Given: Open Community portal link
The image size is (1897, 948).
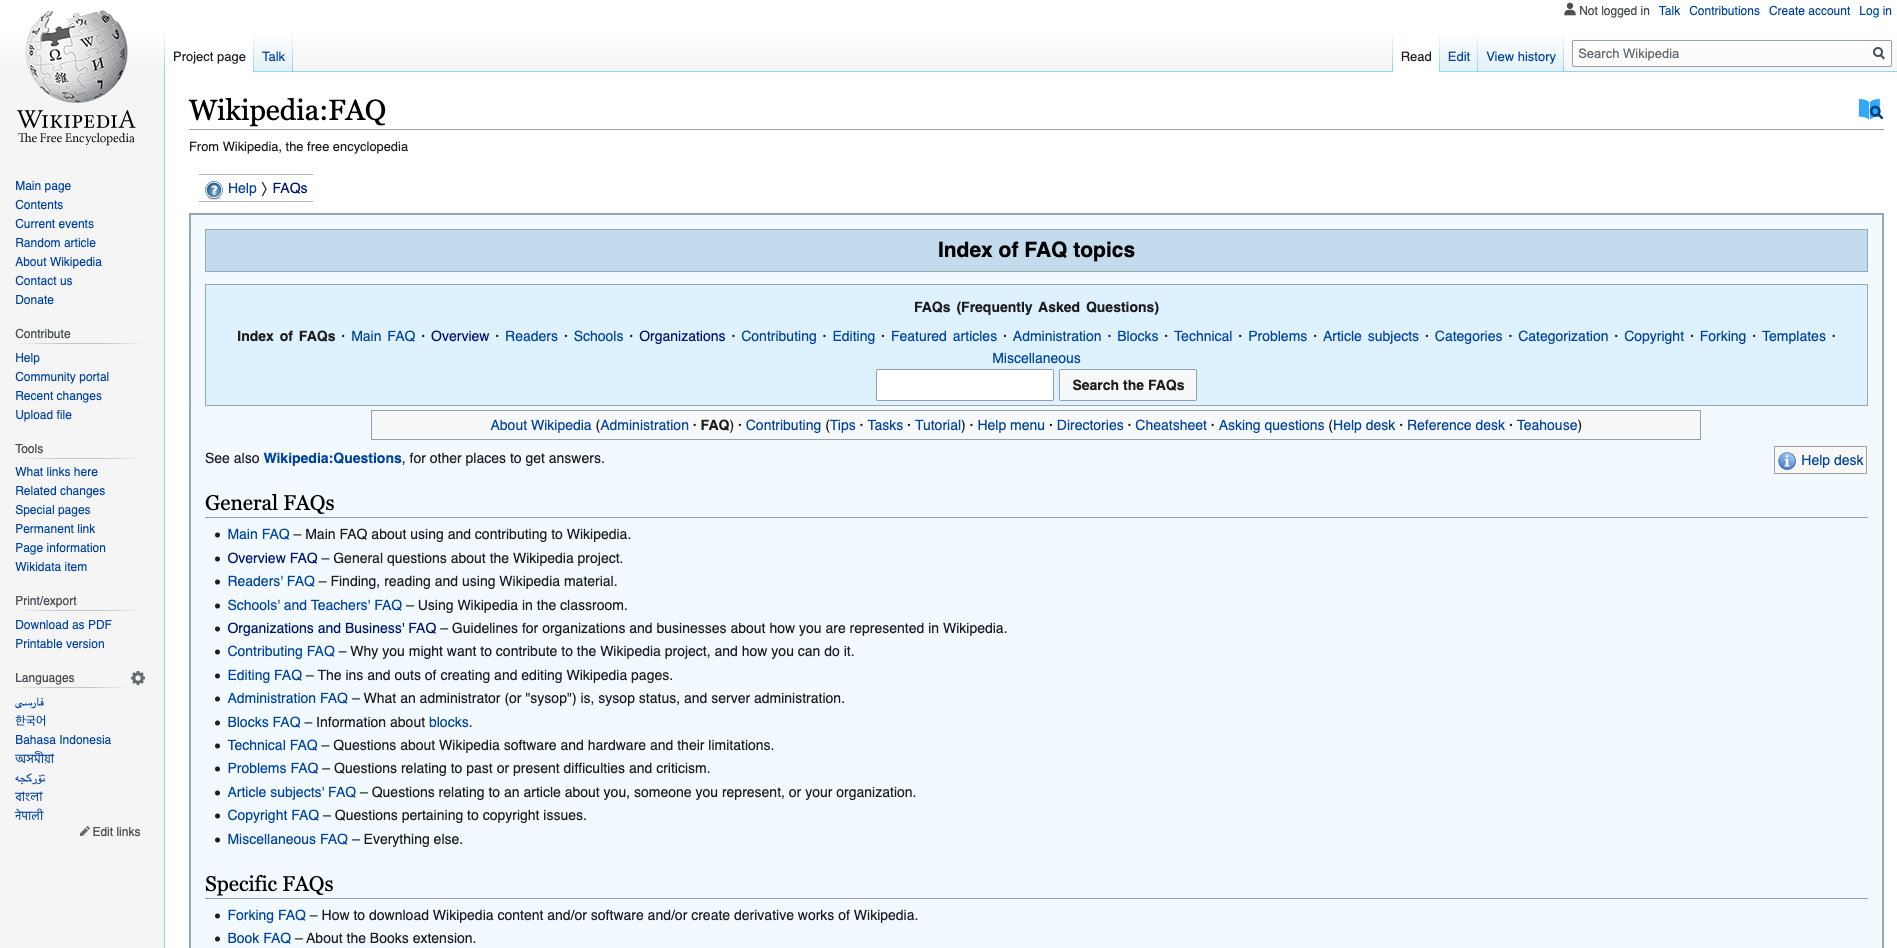Looking at the screenshot, I should (62, 377).
